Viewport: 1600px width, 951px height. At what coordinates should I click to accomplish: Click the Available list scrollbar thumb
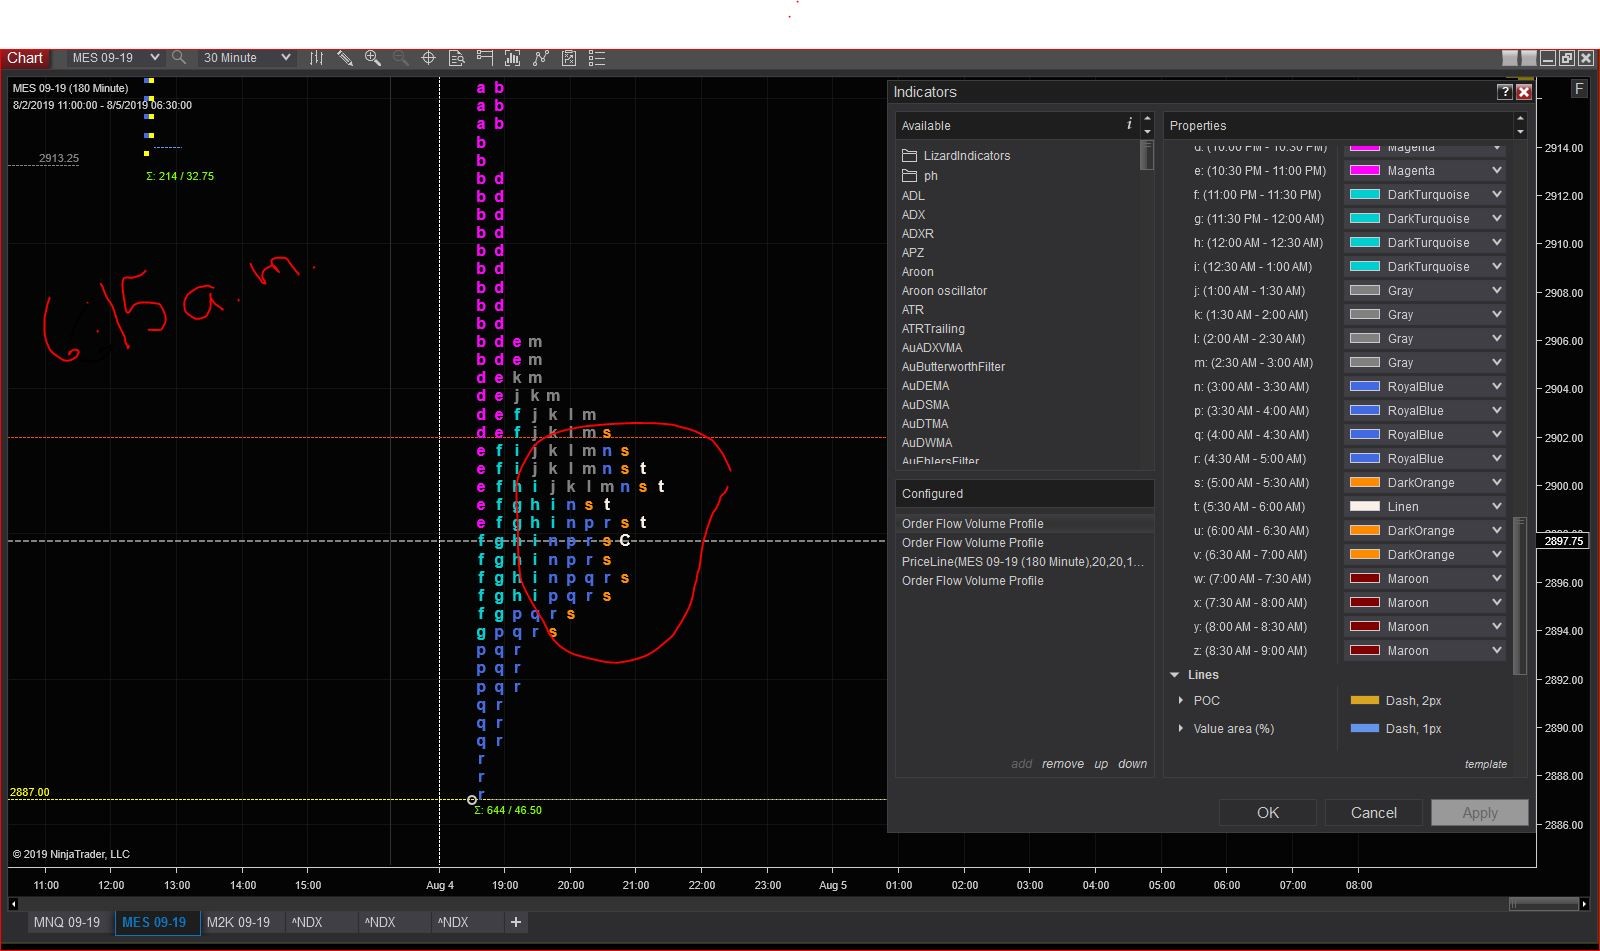pos(1147,156)
